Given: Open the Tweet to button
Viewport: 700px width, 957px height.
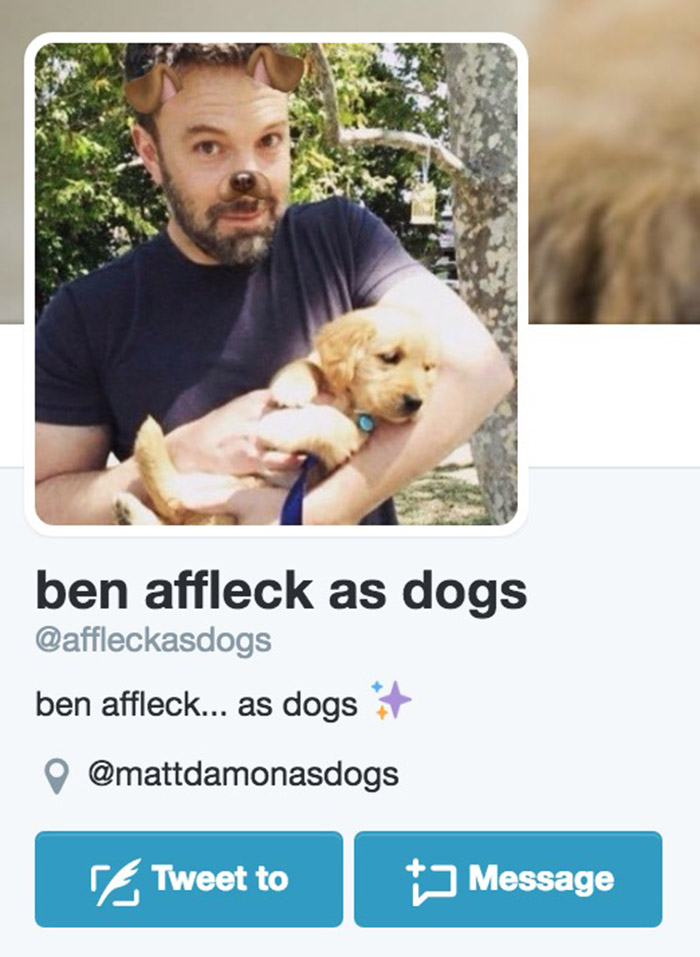Looking at the screenshot, I should click(x=189, y=879).
